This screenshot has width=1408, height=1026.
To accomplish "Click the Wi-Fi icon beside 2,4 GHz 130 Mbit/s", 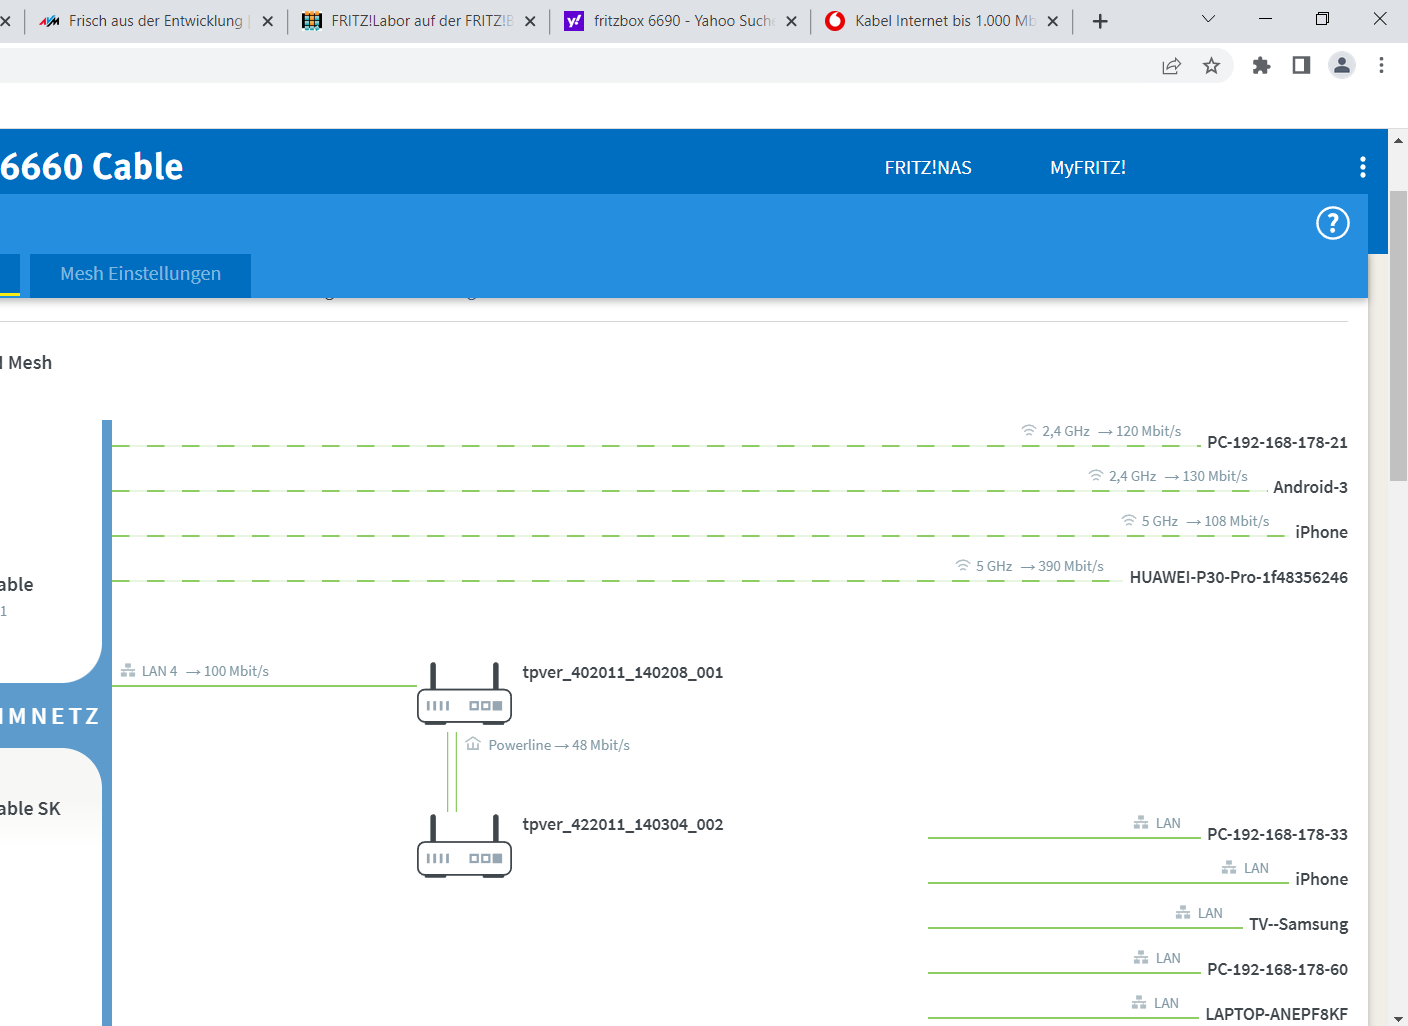I will tap(1096, 476).
